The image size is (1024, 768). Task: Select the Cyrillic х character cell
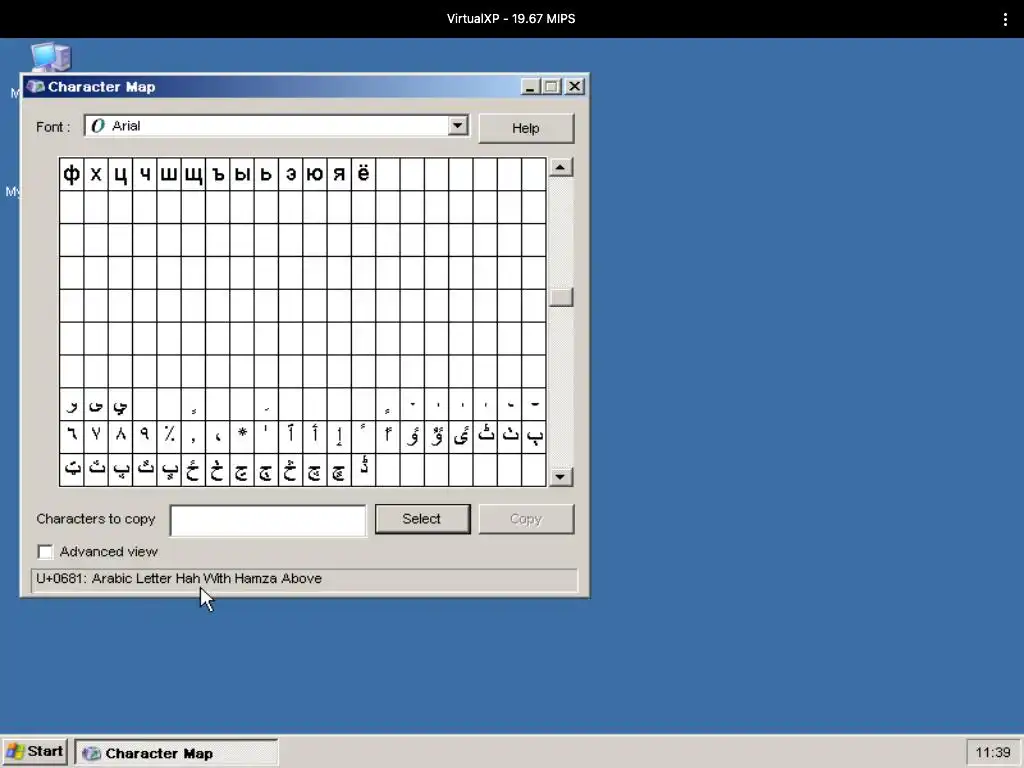[x=96, y=174]
